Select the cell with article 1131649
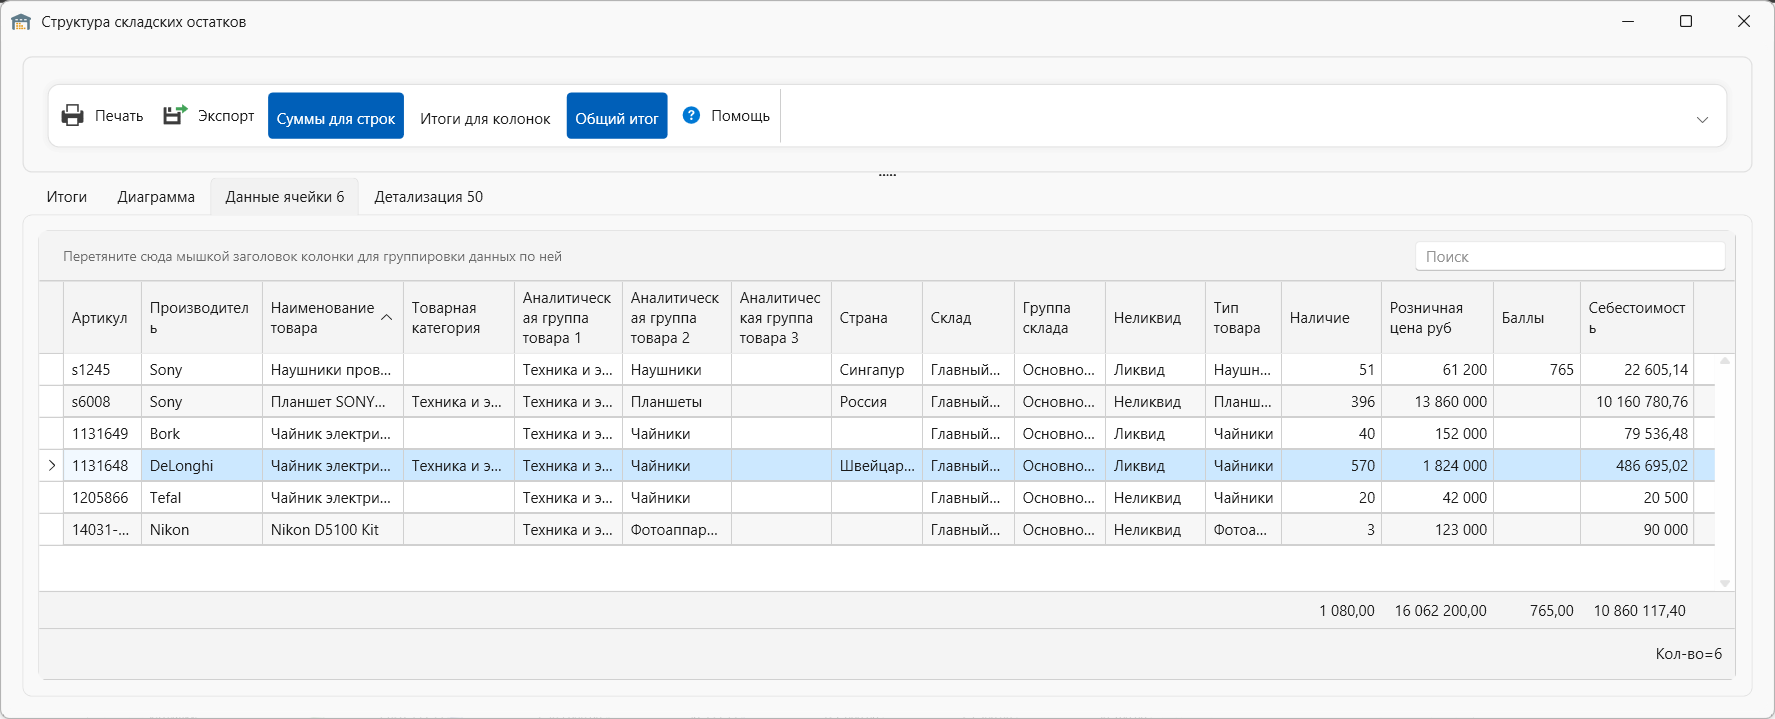The width and height of the screenshot is (1775, 719). (x=102, y=434)
